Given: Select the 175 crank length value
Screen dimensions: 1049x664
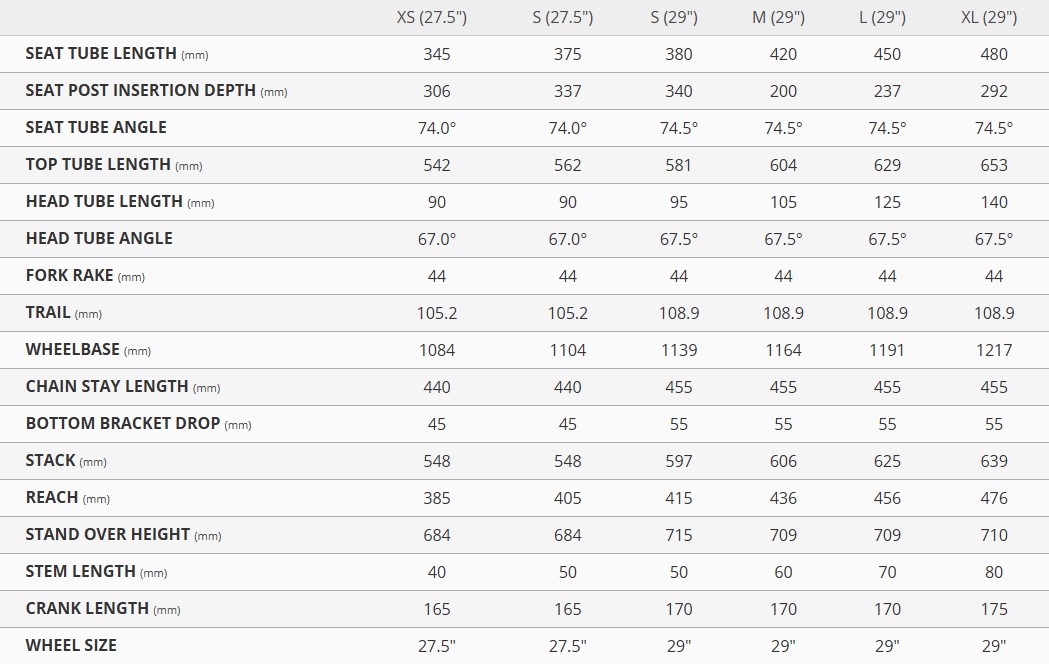Looking at the screenshot, I should (994, 609).
